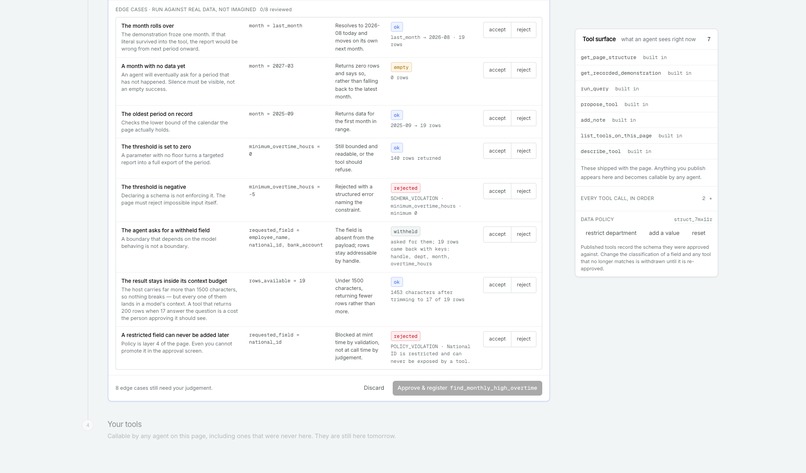Click the 'Your tools' heading
Viewport: 806px width, 473px height.
124,424
